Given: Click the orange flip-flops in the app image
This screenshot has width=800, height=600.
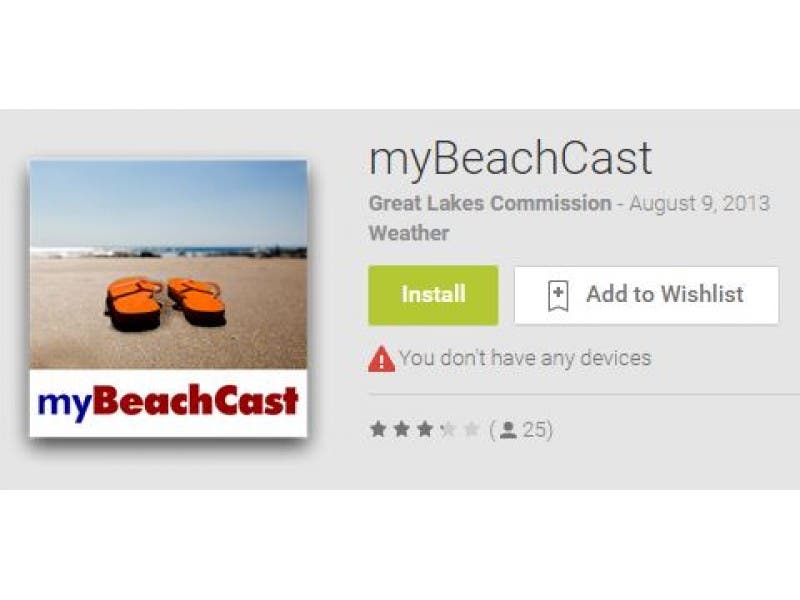Looking at the screenshot, I should (x=166, y=304).
